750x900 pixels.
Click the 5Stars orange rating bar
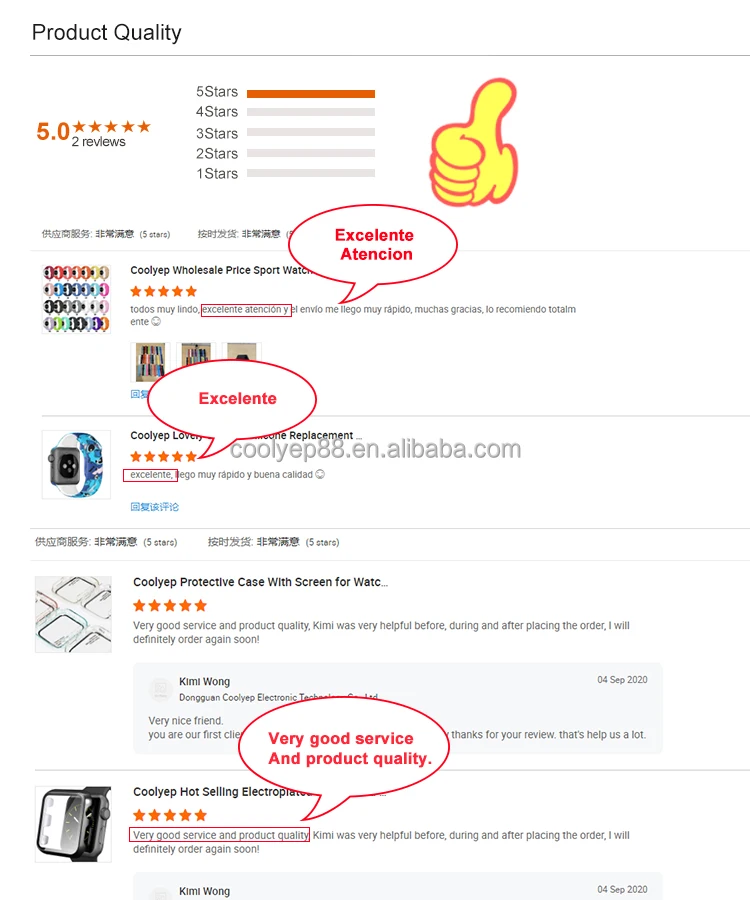311,94
